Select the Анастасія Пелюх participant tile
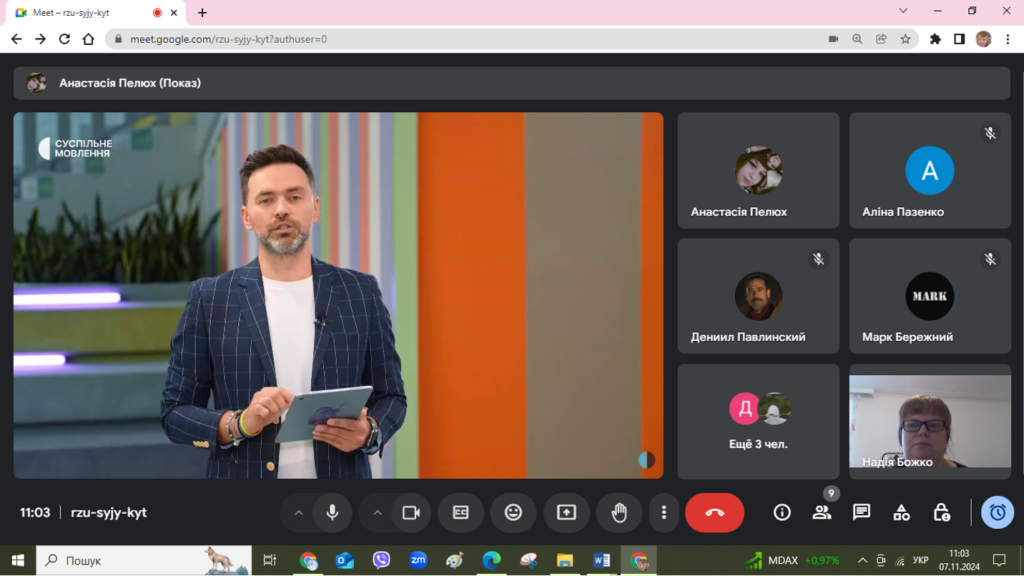 click(x=758, y=170)
